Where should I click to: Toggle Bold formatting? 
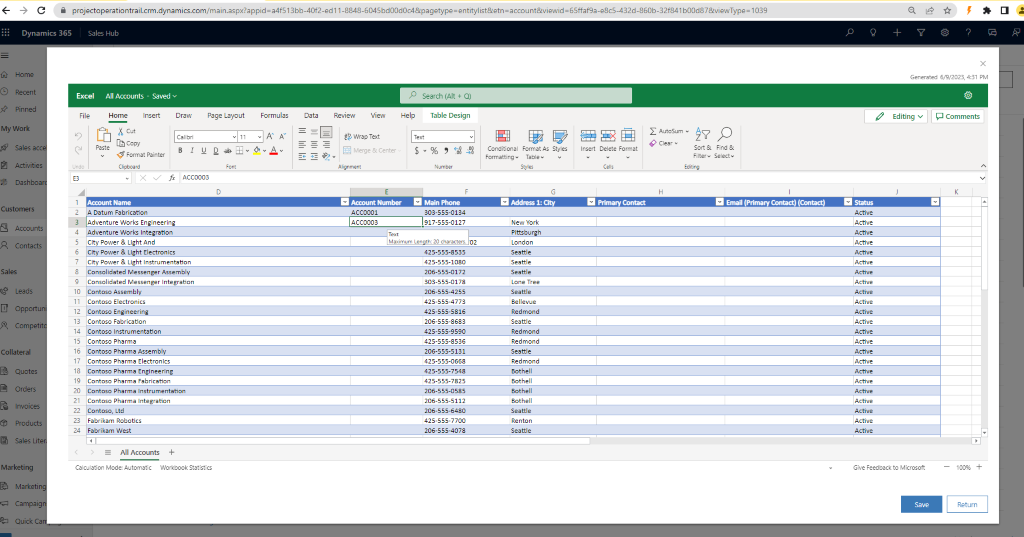180,151
